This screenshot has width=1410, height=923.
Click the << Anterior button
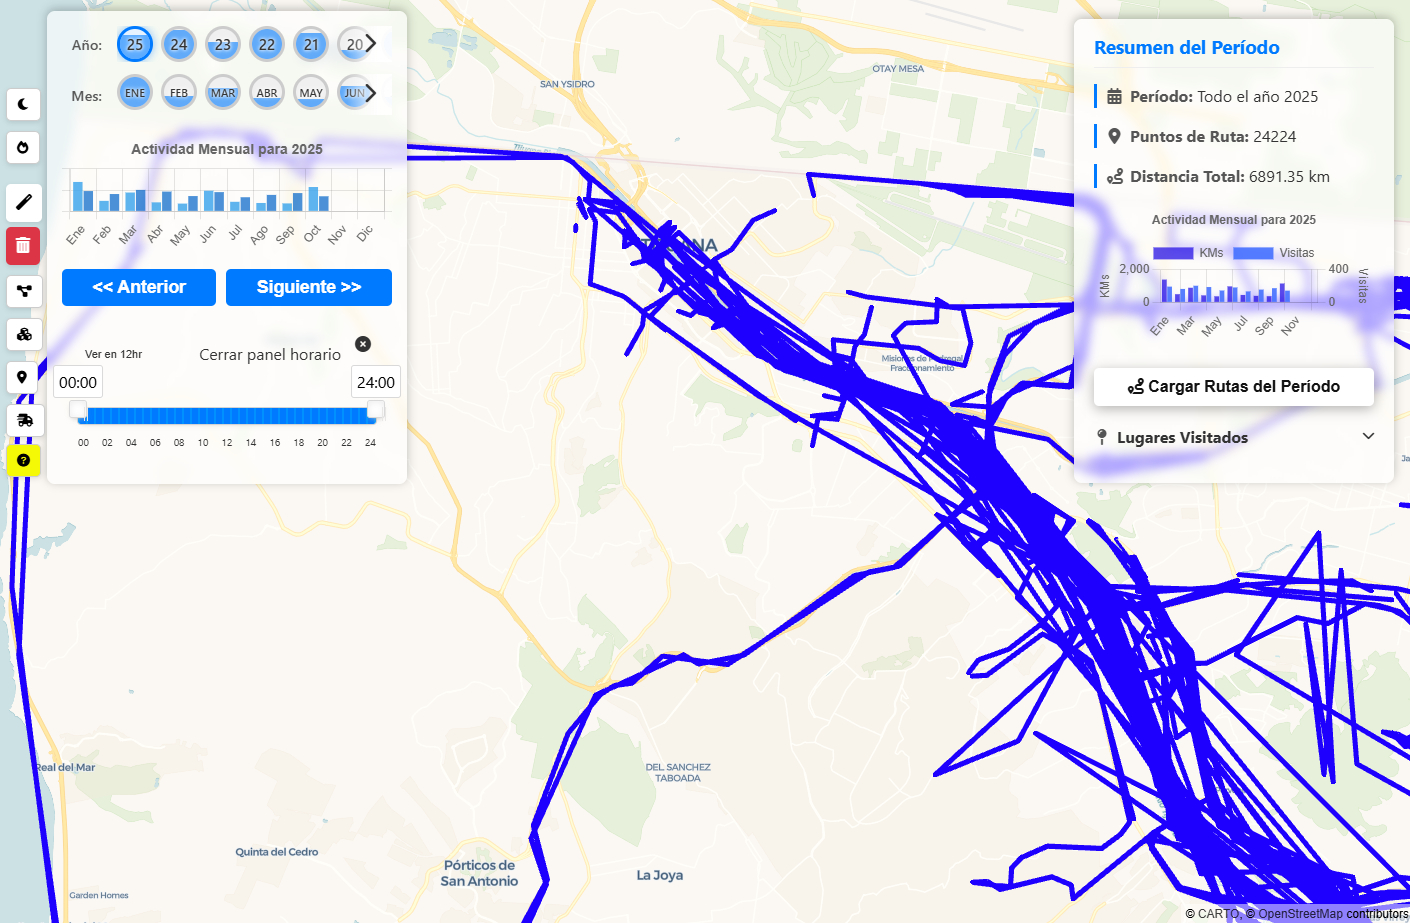(x=139, y=287)
